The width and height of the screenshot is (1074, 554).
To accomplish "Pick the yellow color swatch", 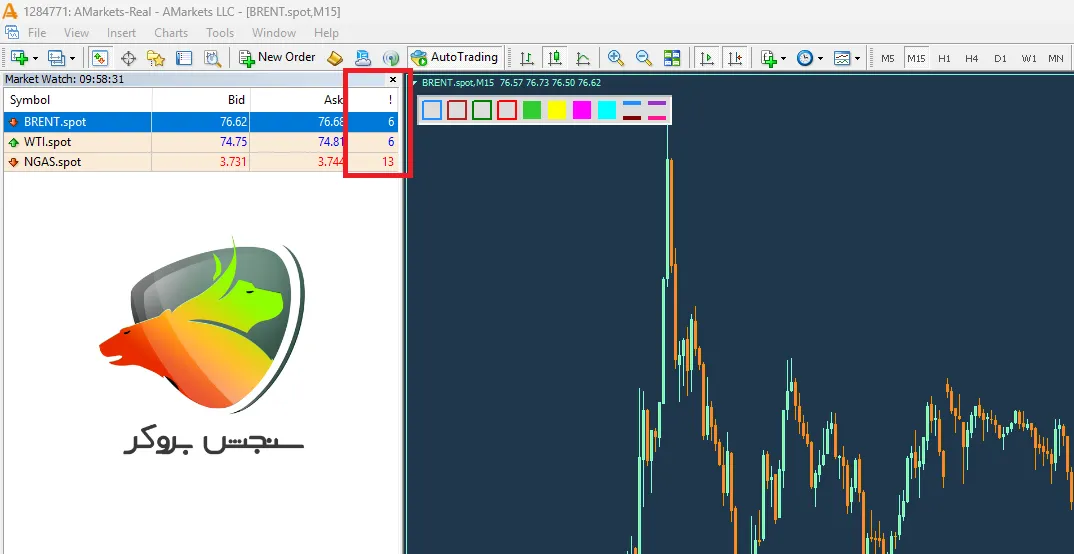I will pyautogui.click(x=557, y=110).
